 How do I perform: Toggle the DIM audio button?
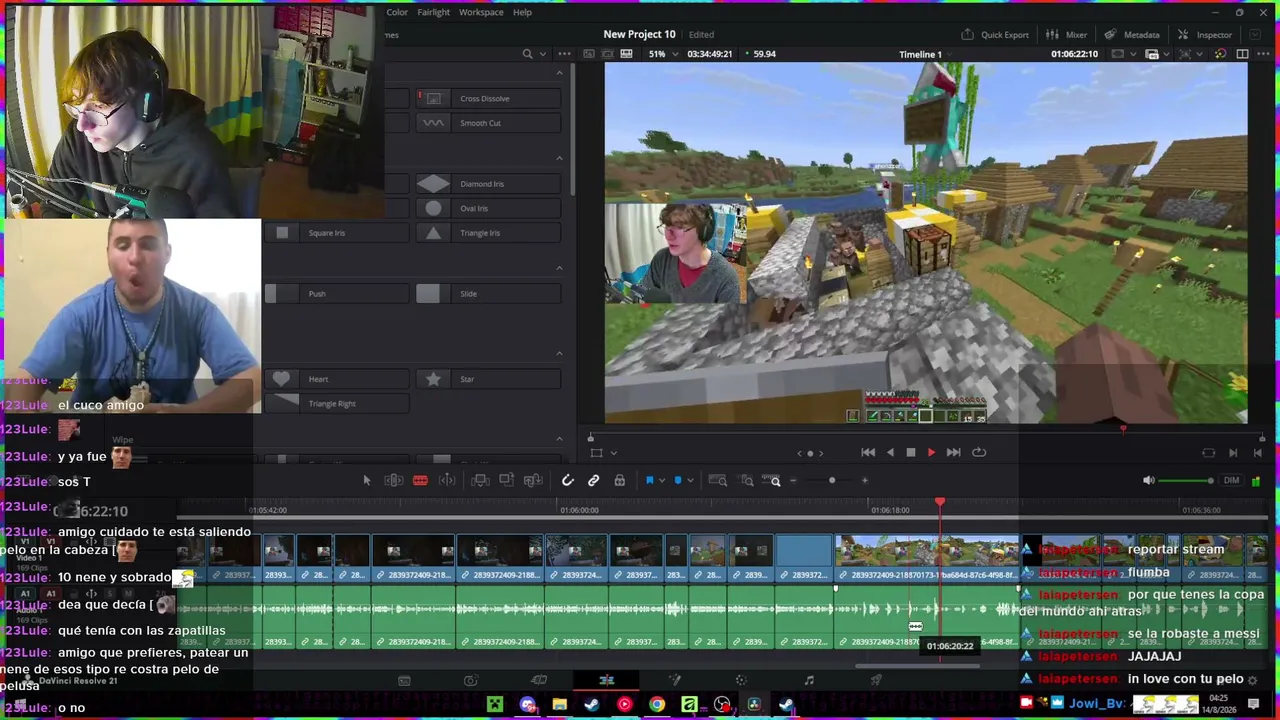(x=1231, y=481)
